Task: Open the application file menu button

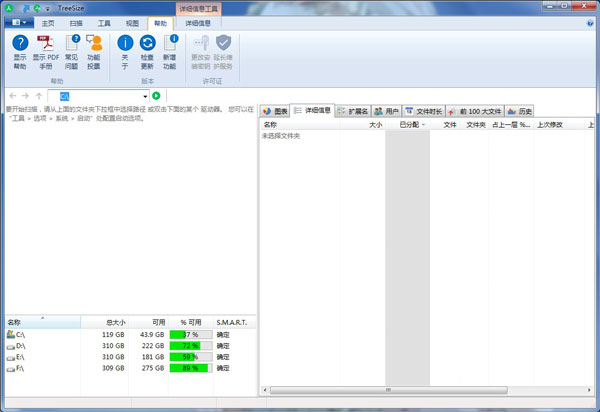Action: [x=19, y=23]
